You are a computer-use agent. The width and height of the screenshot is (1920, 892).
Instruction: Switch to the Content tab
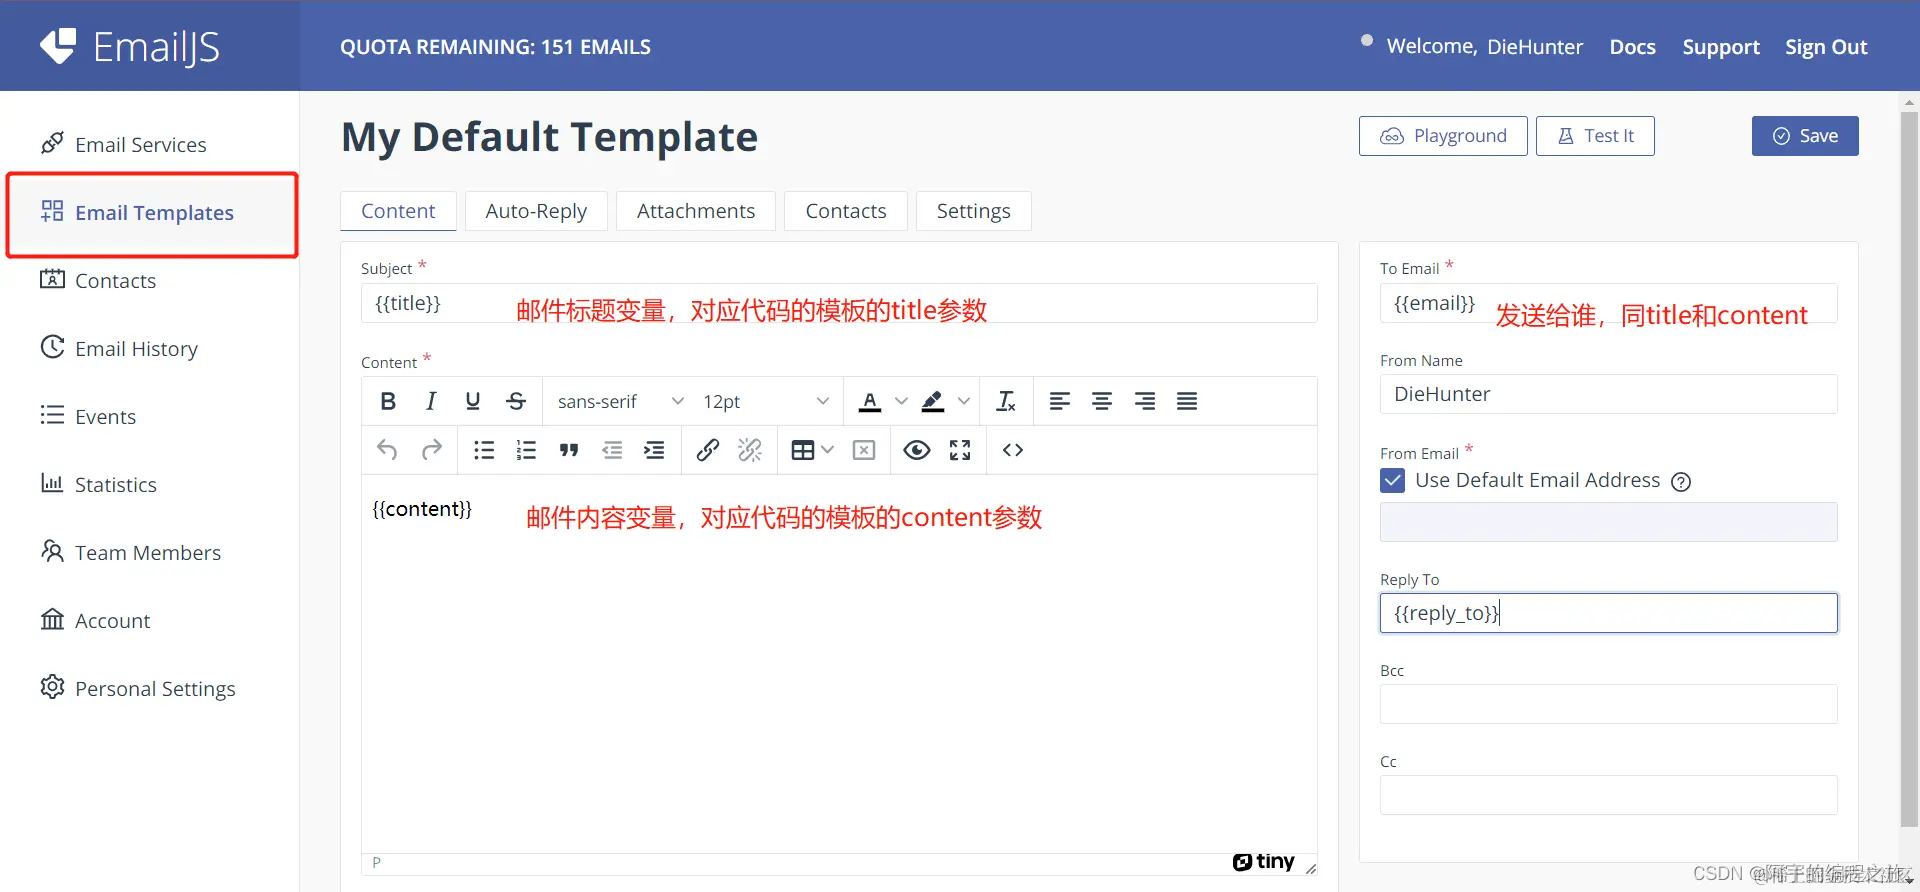[x=398, y=211]
